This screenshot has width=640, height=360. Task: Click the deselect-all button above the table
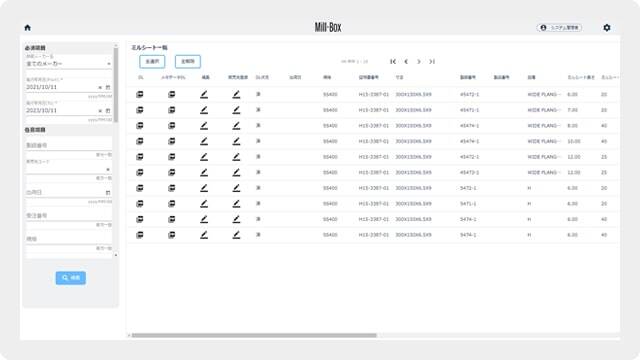[x=188, y=62]
